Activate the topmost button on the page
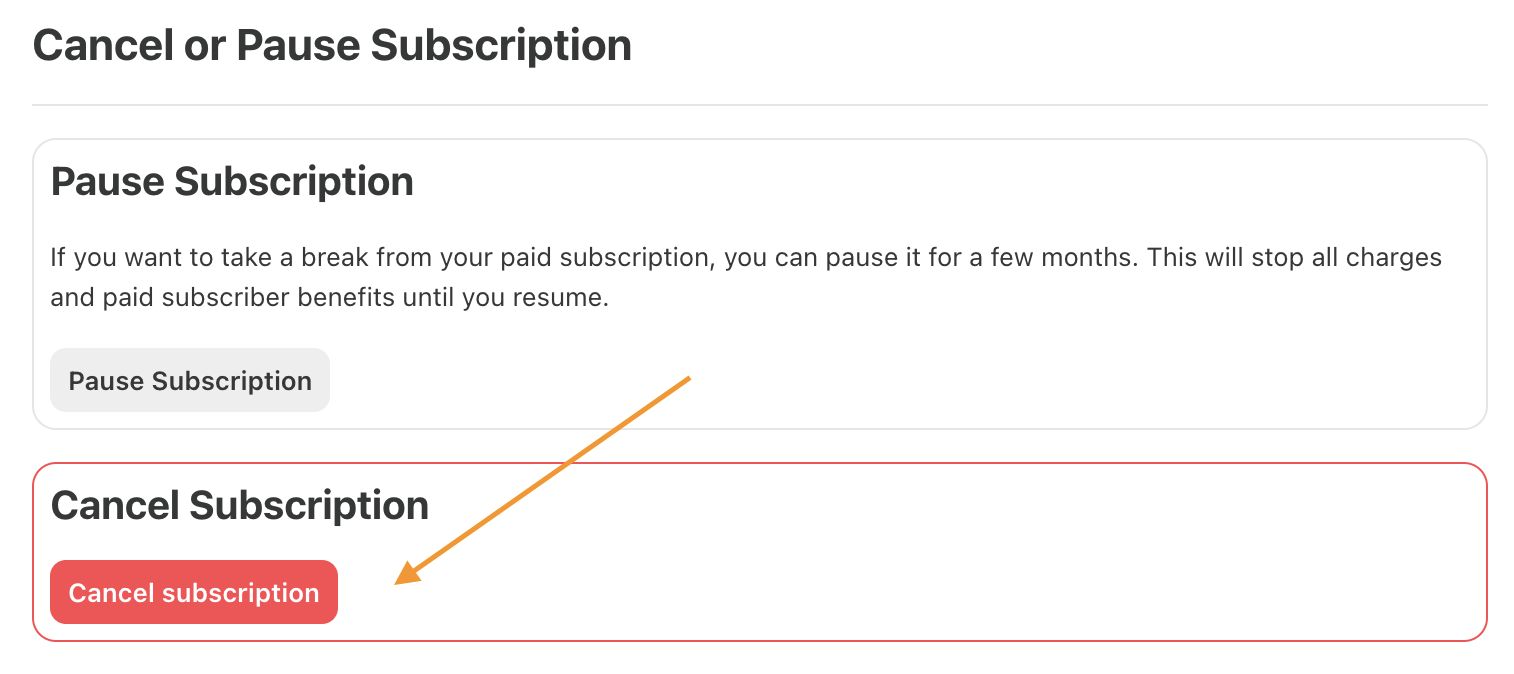 tap(189, 380)
